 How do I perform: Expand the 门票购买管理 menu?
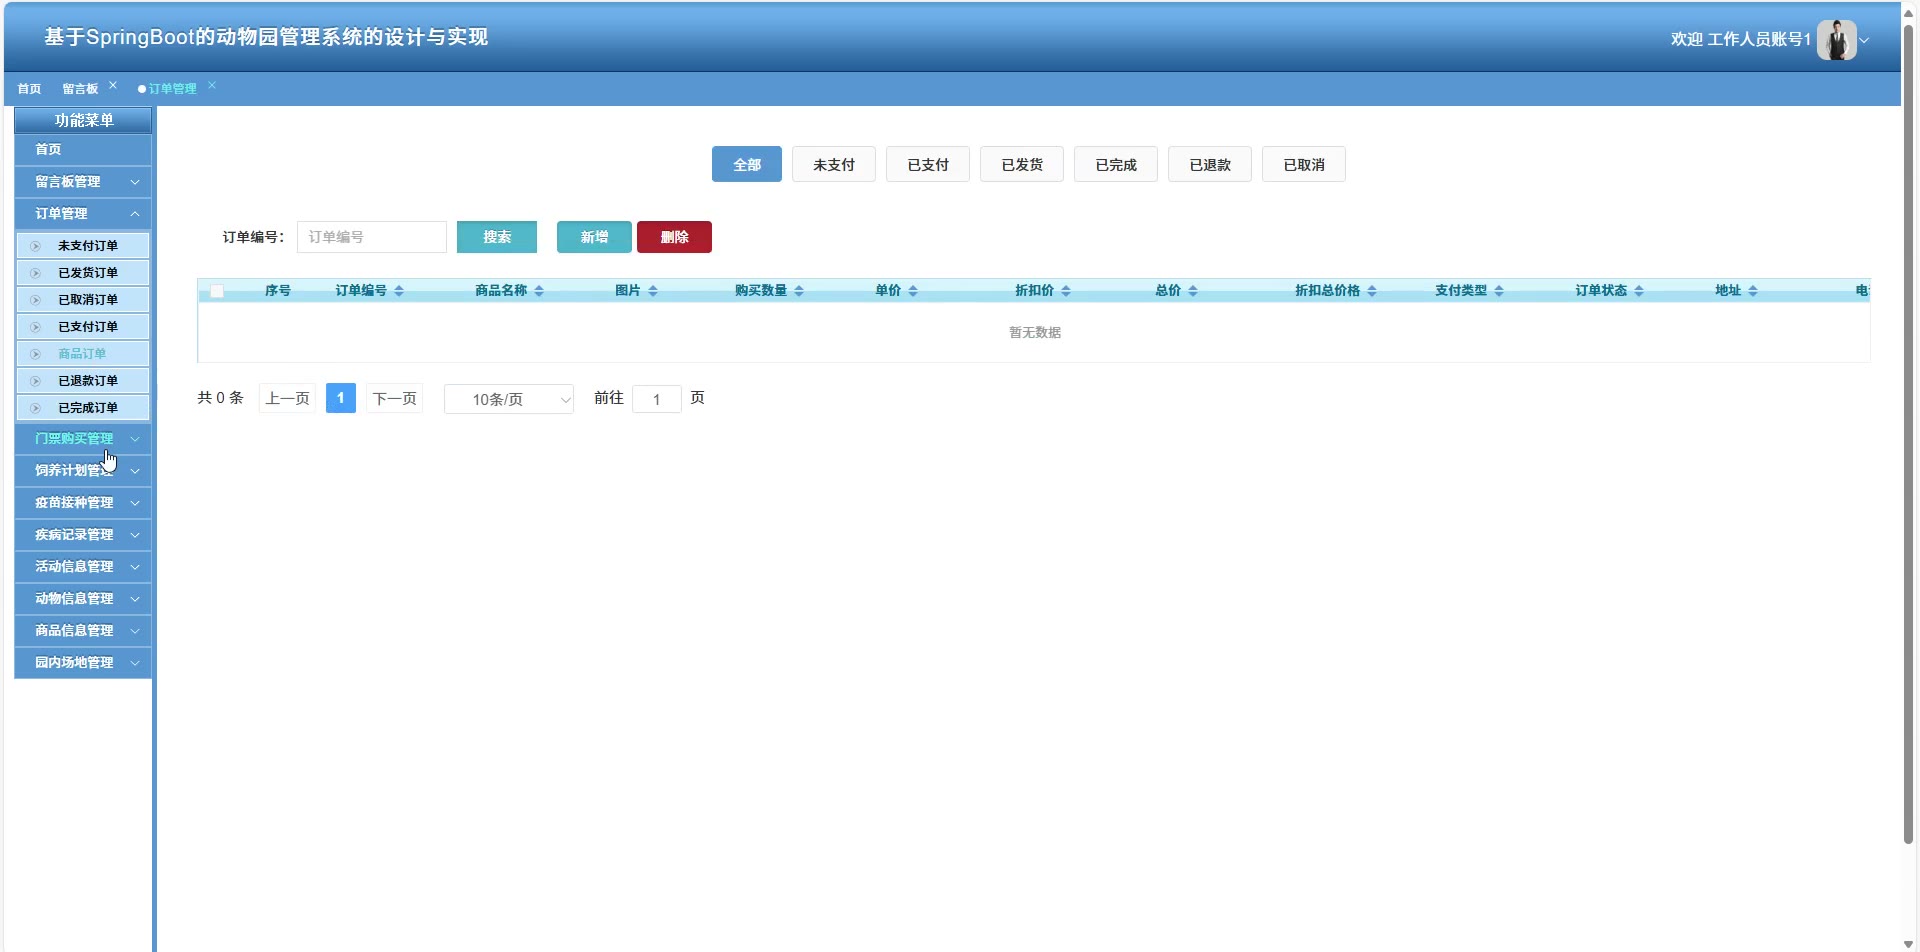pyautogui.click(x=83, y=438)
